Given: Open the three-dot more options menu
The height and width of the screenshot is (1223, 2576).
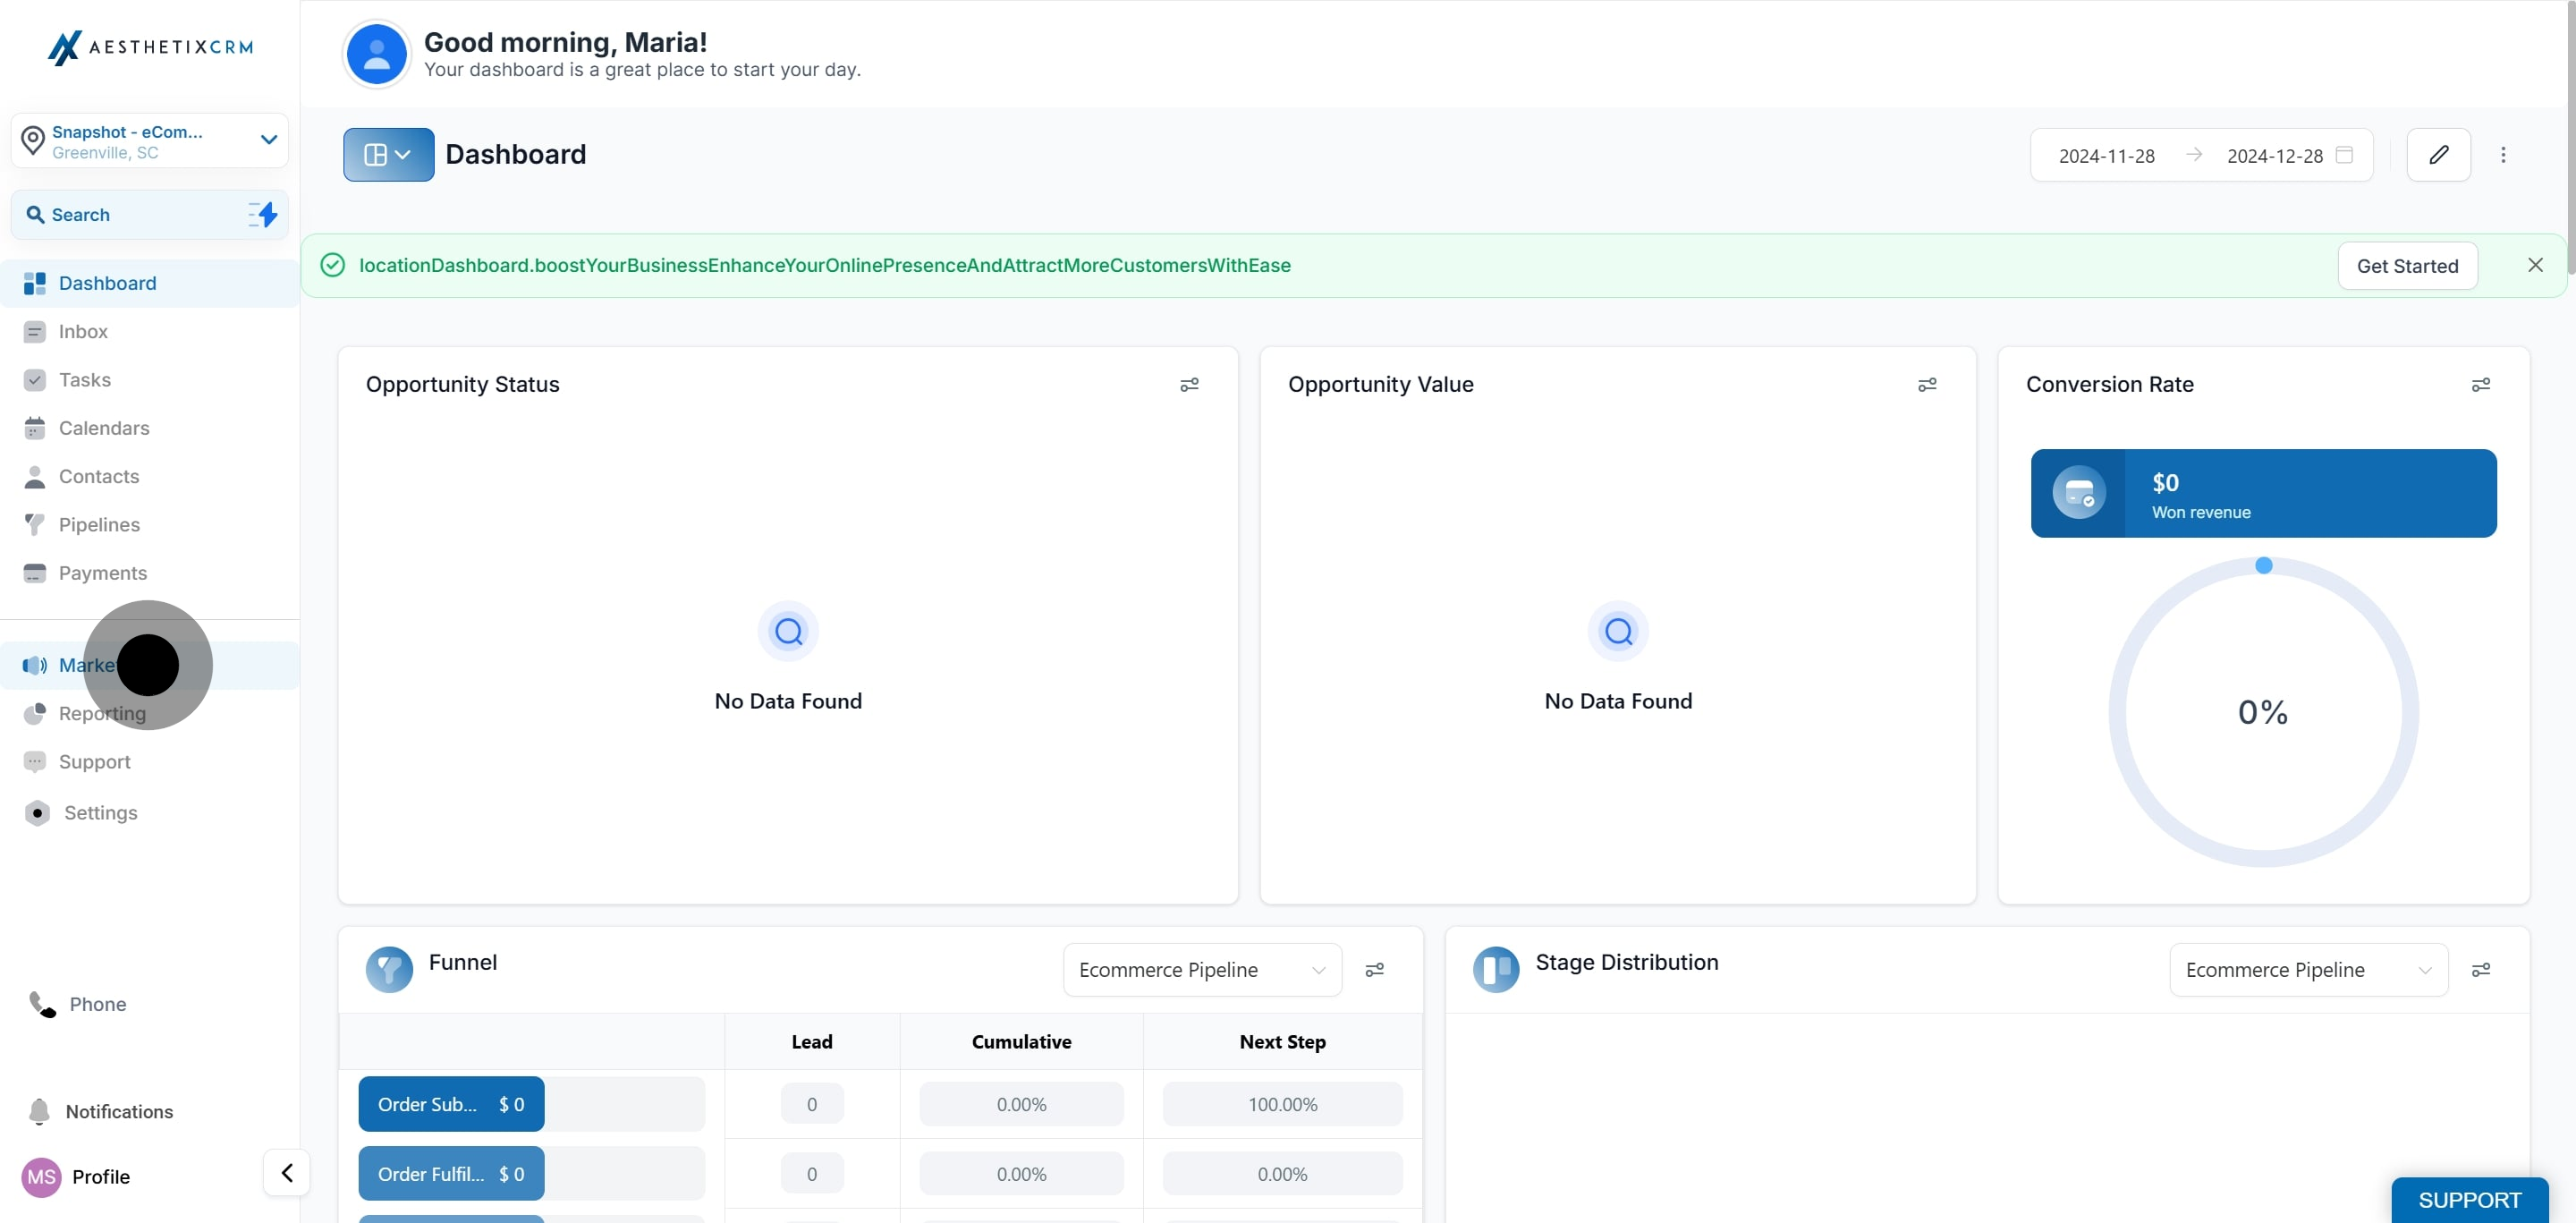Looking at the screenshot, I should [2503, 155].
